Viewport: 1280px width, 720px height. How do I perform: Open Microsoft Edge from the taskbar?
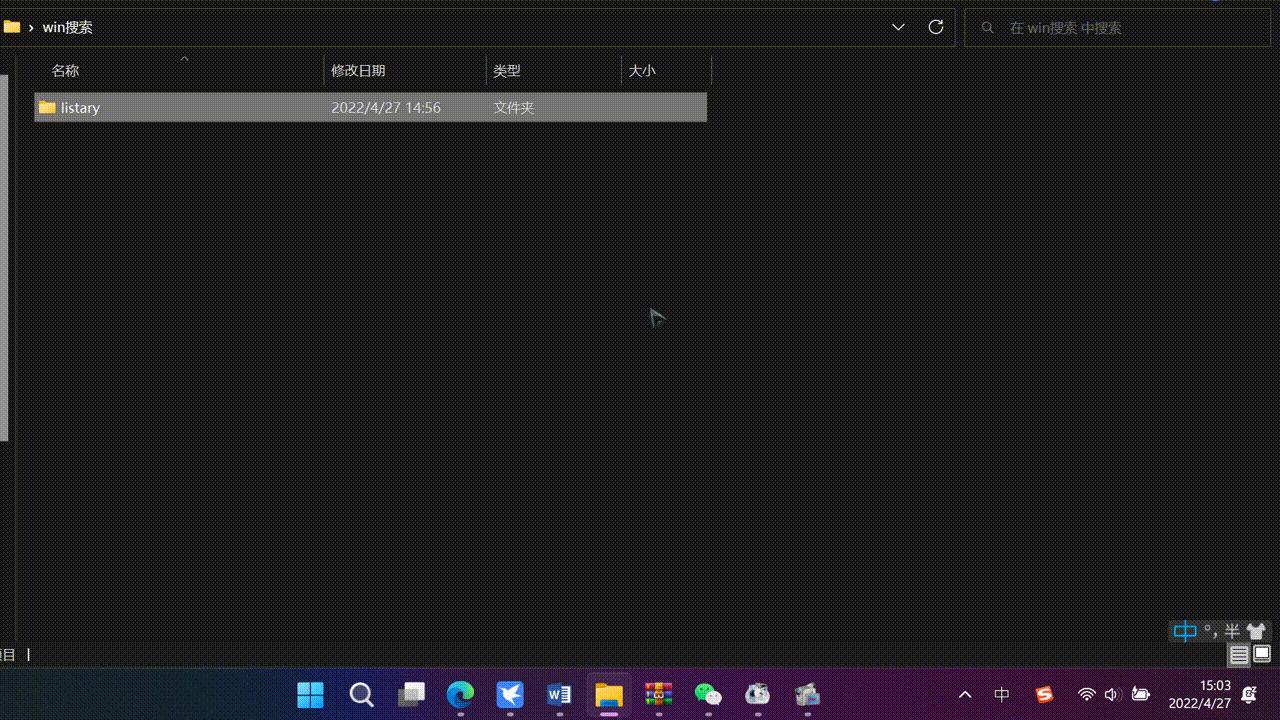[x=459, y=694]
